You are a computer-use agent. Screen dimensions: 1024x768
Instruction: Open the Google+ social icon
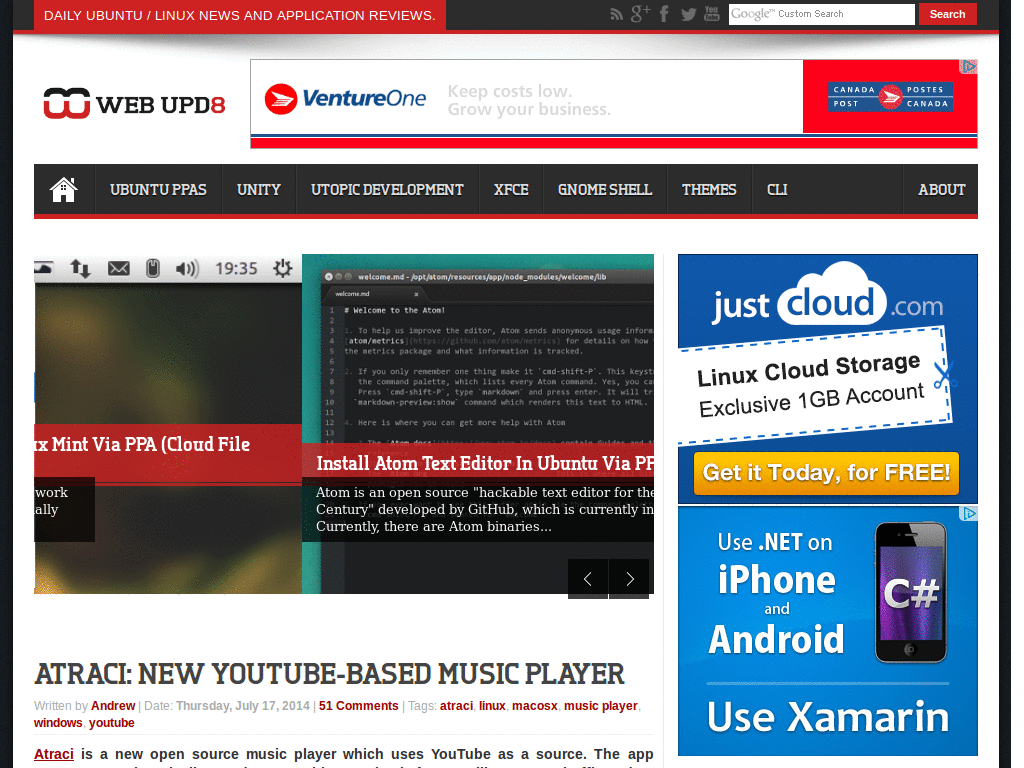click(x=641, y=14)
